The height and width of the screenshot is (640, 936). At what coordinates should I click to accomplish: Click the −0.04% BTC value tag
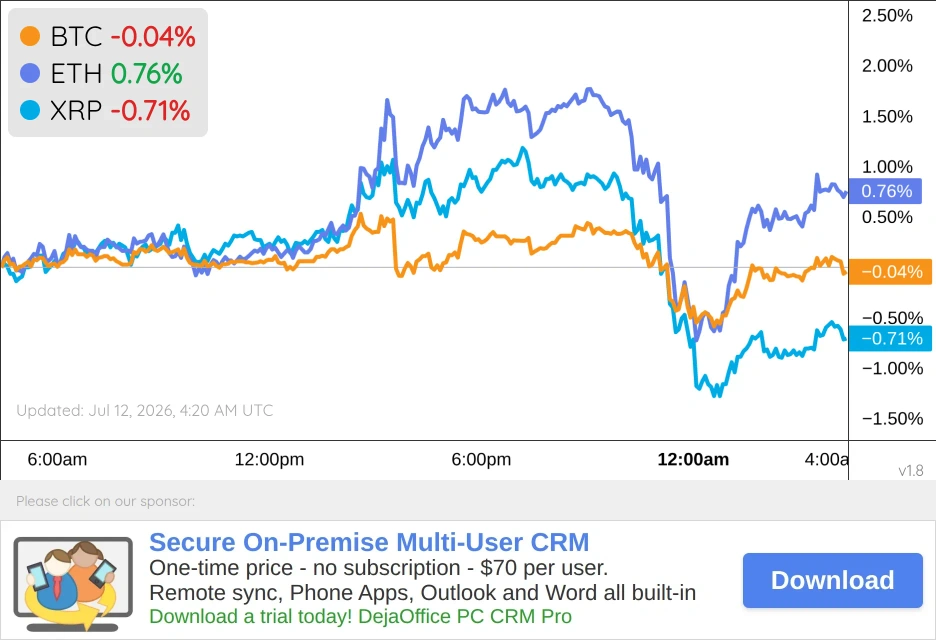(x=890, y=272)
